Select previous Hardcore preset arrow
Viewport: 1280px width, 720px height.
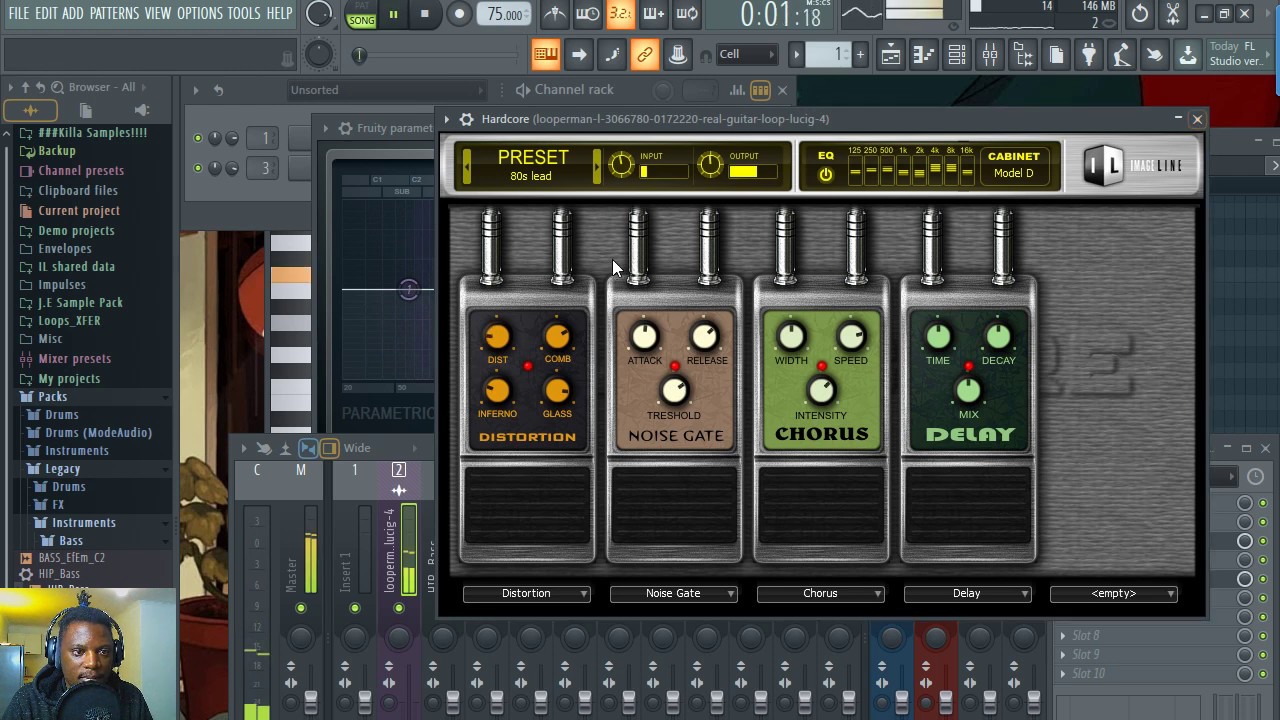point(466,166)
